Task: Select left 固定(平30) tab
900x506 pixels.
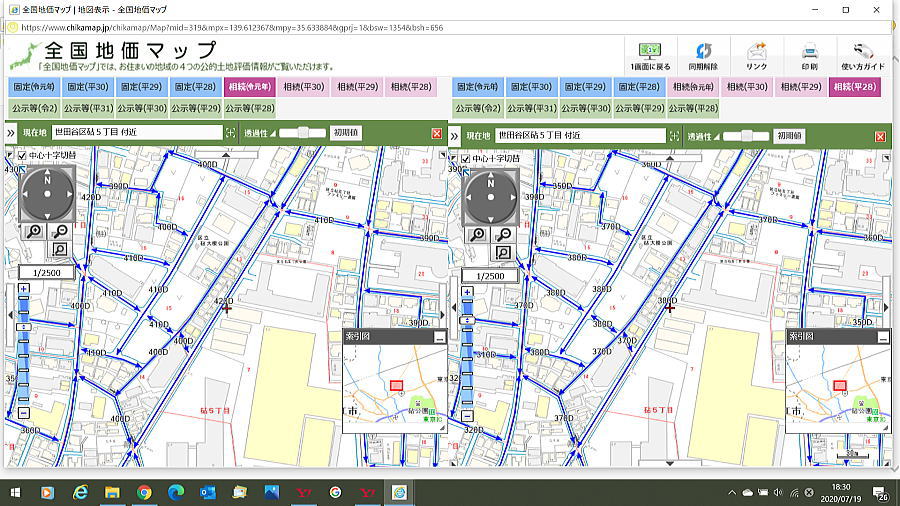Action: (x=88, y=87)
